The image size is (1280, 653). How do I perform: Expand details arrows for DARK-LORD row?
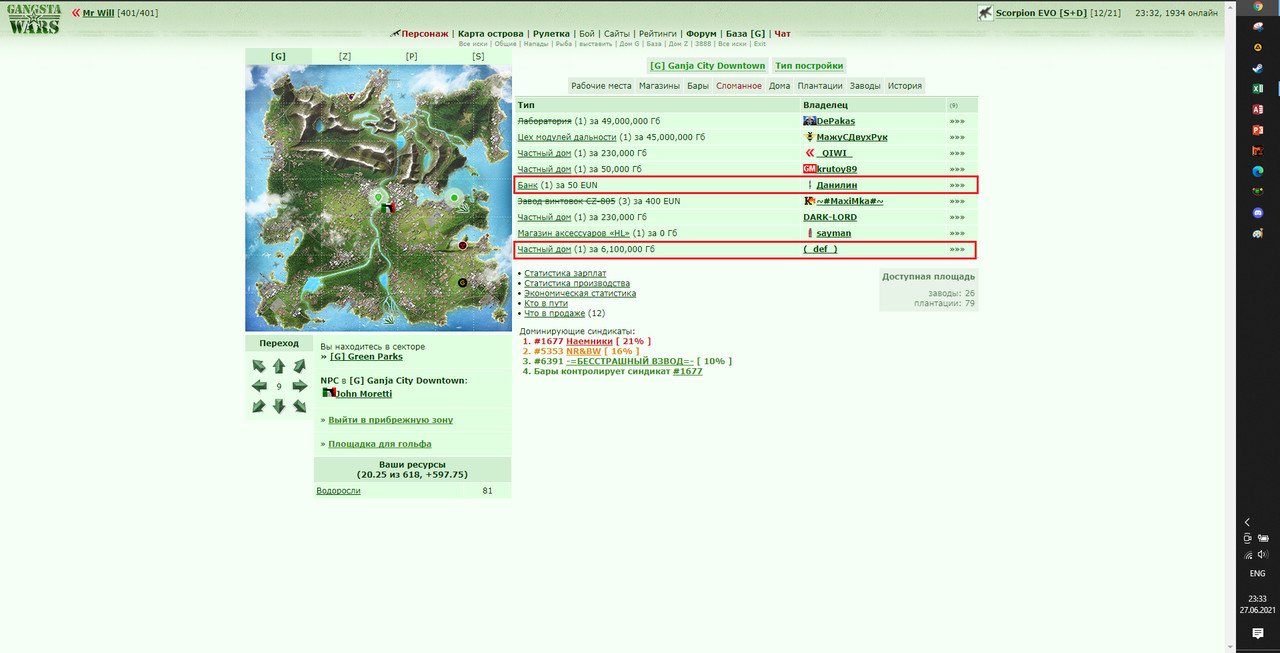click(x=957, y=217)
